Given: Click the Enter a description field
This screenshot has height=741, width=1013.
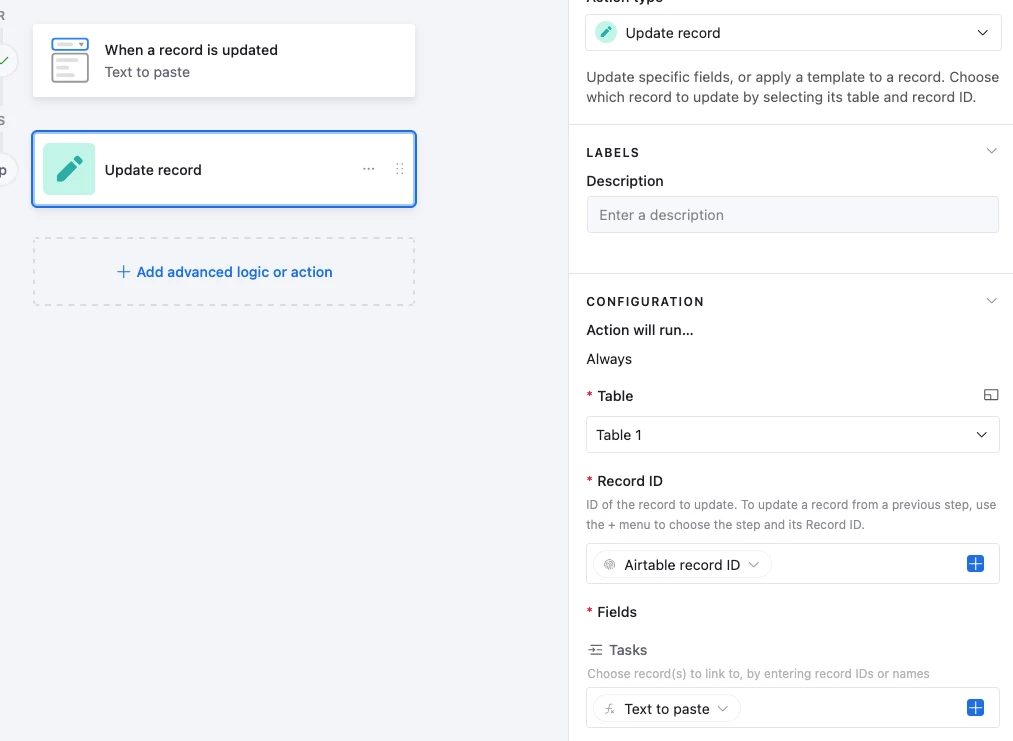Looking at the screenshot, I should click(792, 214).
